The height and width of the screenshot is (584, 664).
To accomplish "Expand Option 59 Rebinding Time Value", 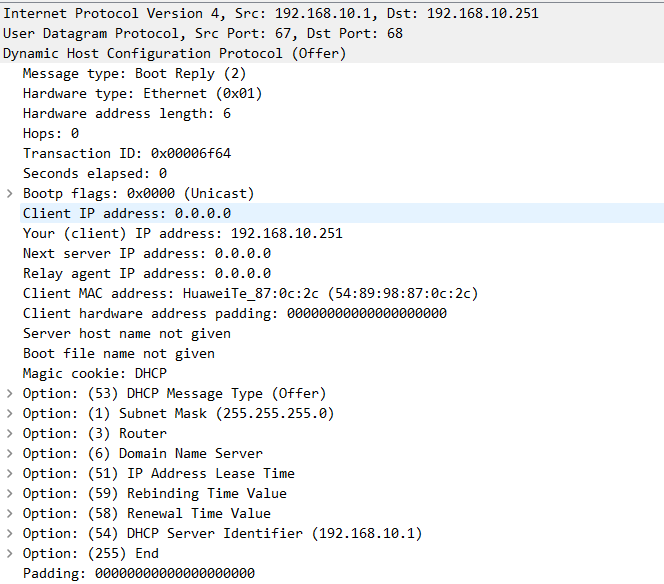I will [x=10, y=493].
